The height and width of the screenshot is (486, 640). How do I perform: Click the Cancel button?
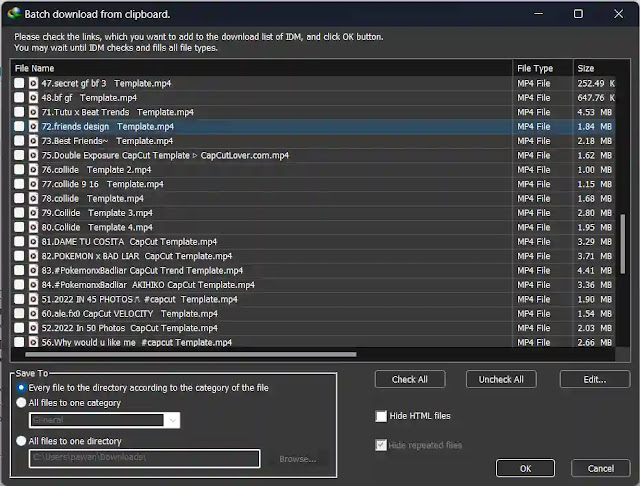click(600, 468)
